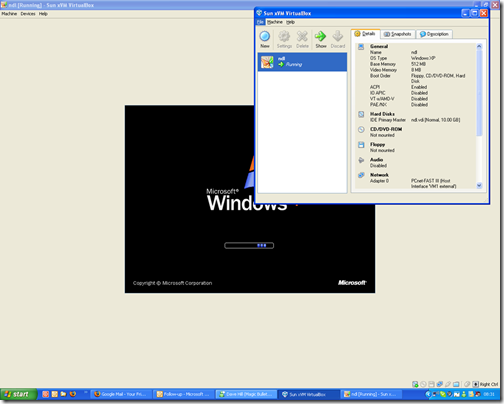504x404 pixels.
Task: Click the 08:31 clock in system tray
Action: point(489,394)
